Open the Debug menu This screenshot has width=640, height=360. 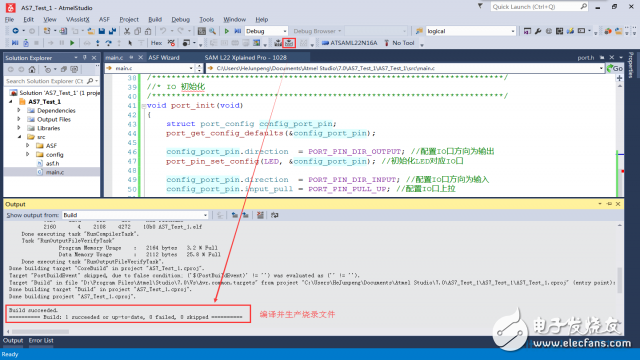180,19
